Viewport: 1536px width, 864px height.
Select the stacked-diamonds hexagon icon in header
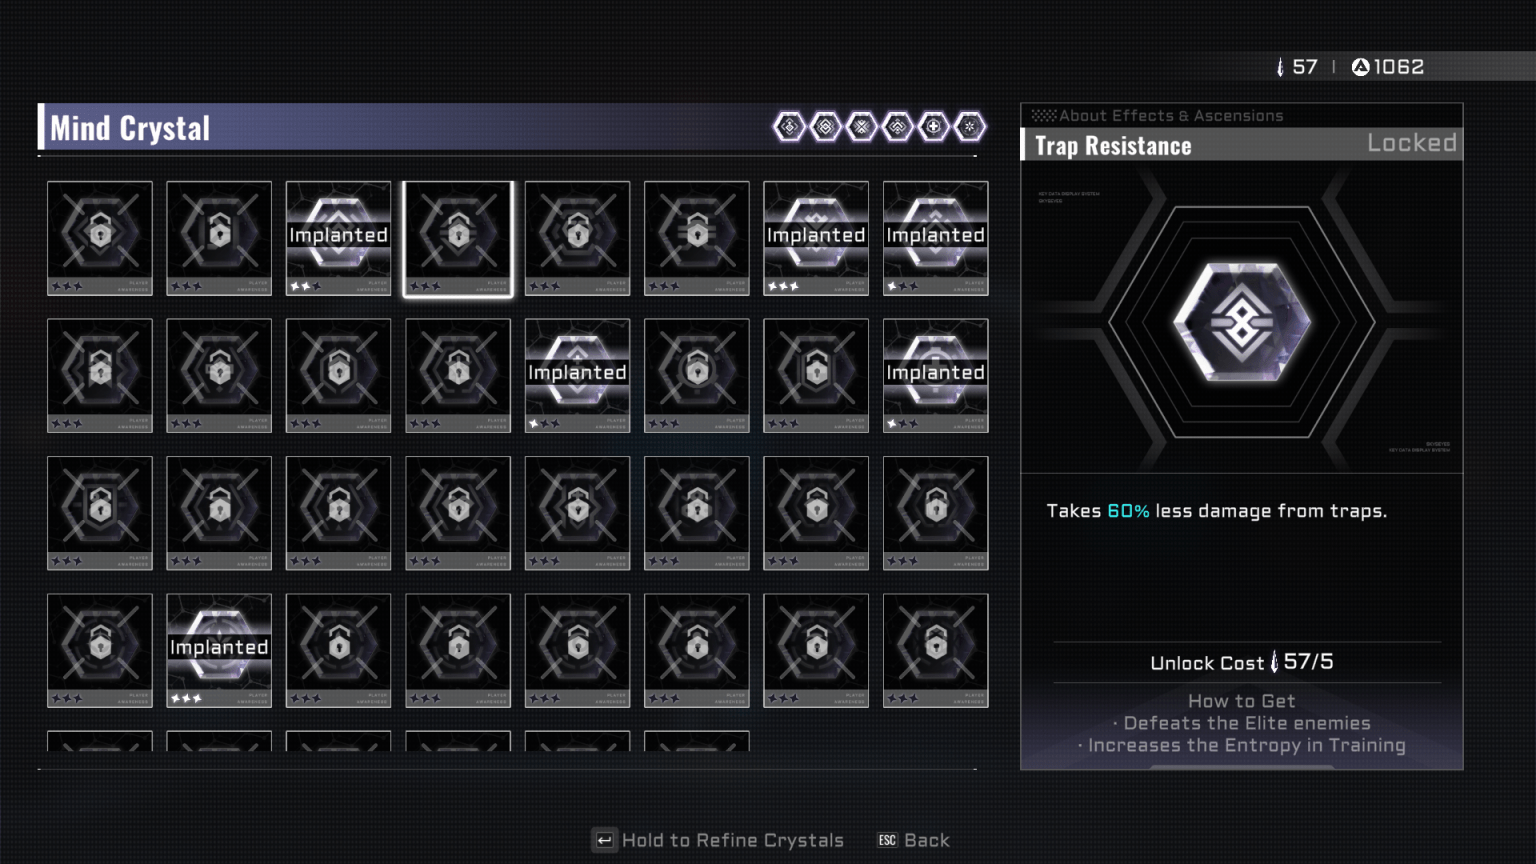pos(825,127)
